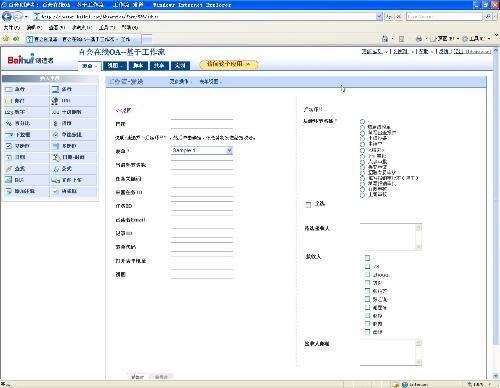Open the 文件(F) browser menu

coord(12,27)
